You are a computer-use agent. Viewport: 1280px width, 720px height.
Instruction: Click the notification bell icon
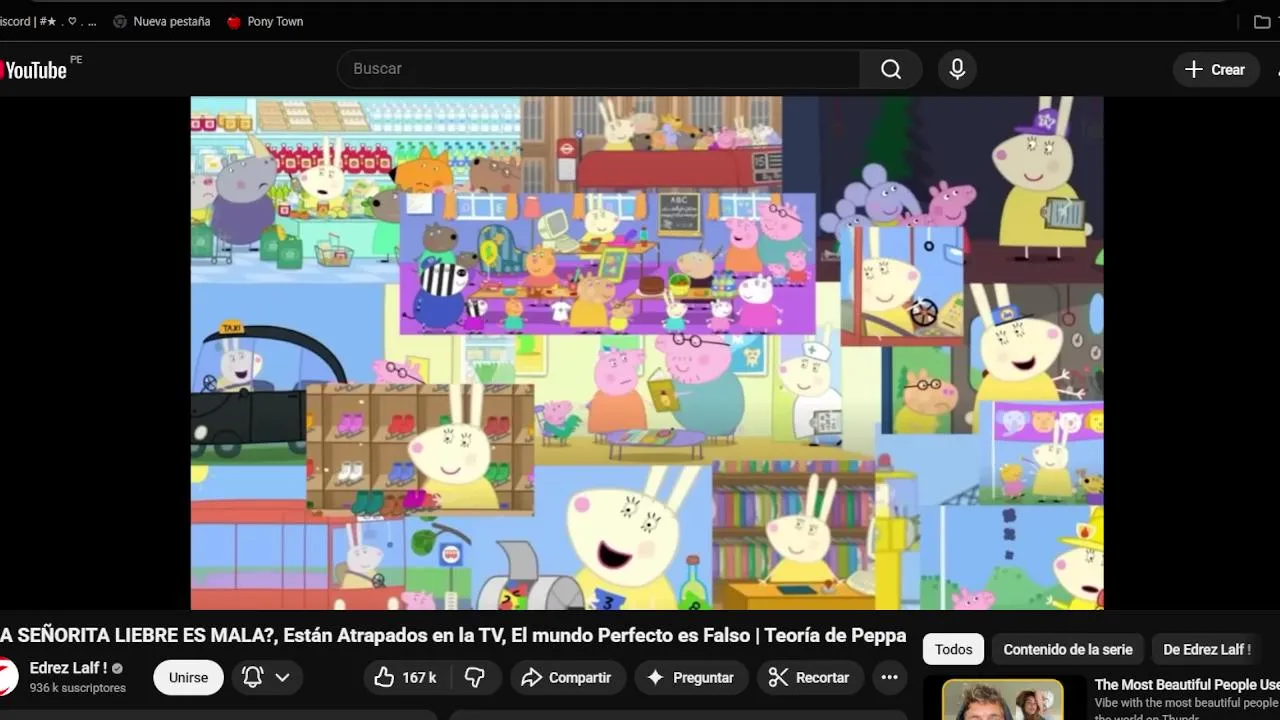point(253,677)
